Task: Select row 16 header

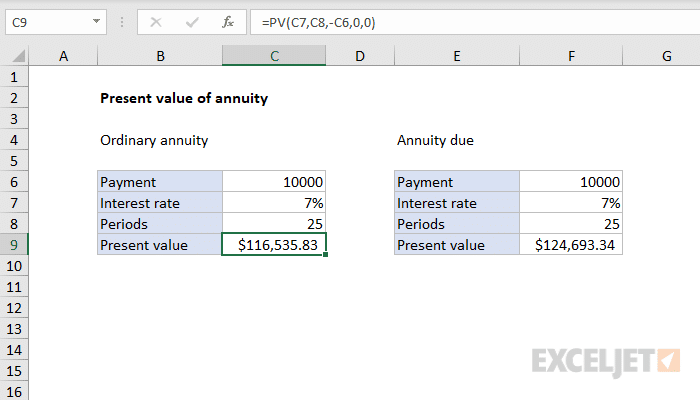Action: click(x=14, y=391)
